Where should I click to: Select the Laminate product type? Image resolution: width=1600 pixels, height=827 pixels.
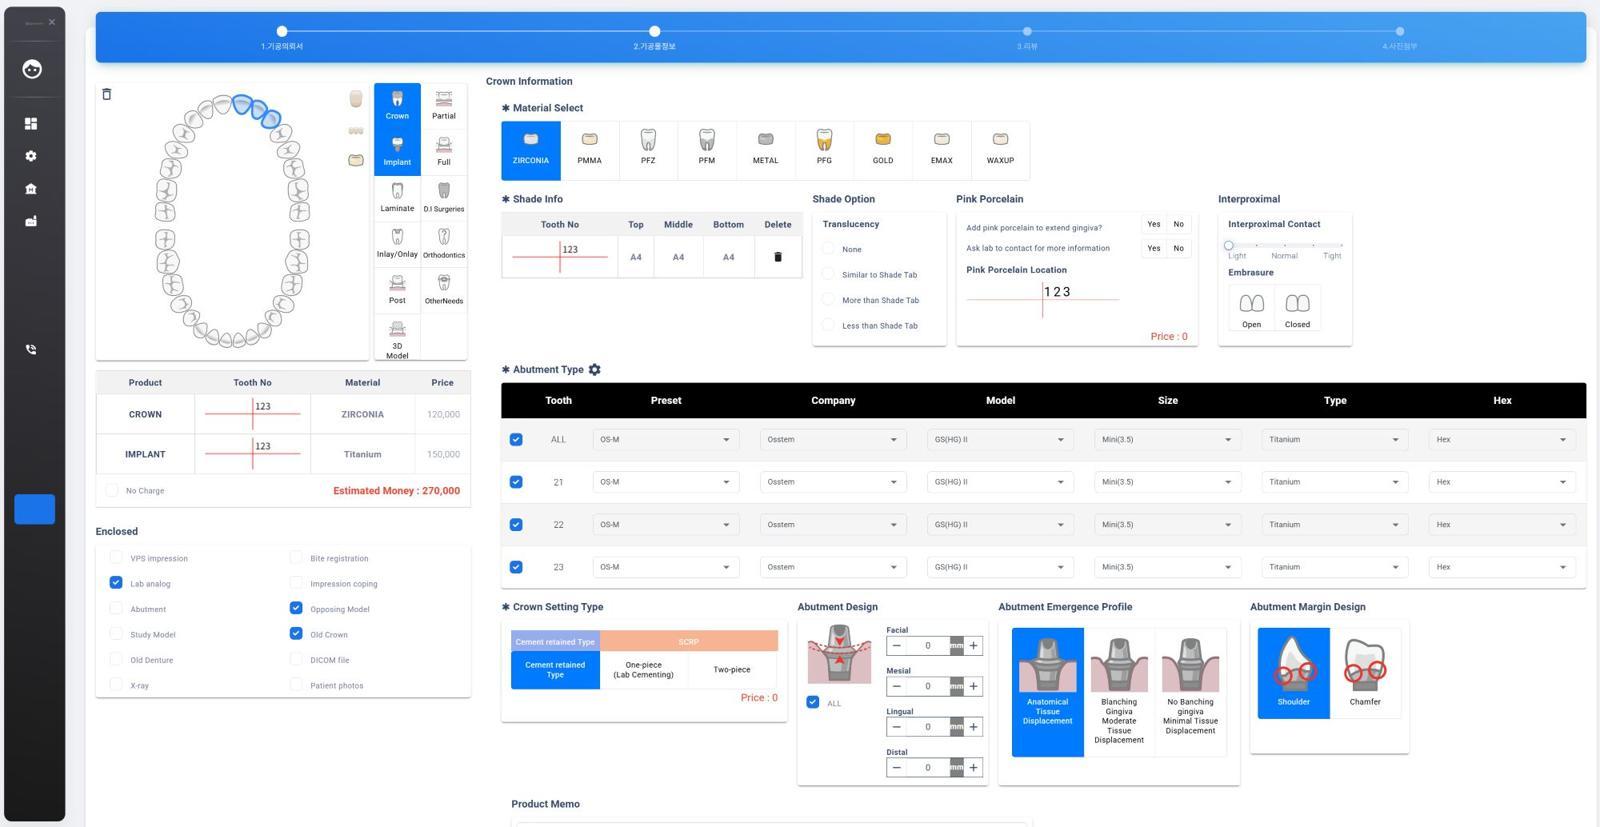[397, 197]
